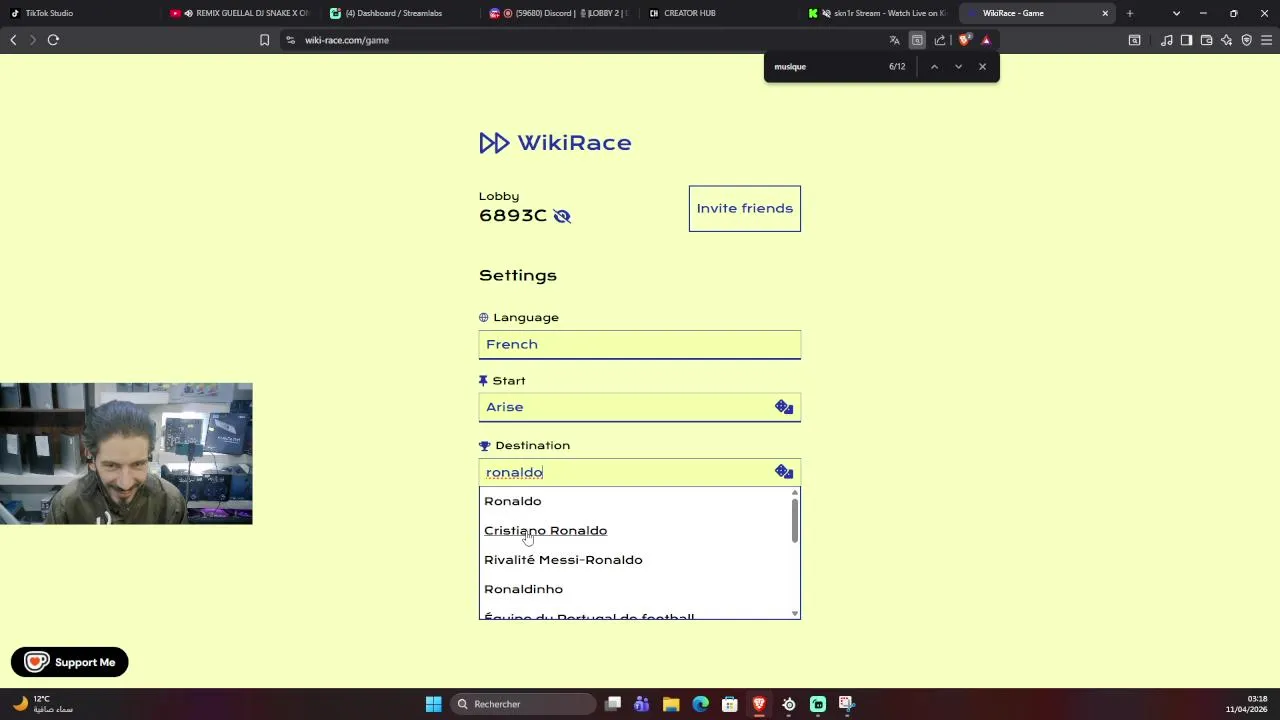
Task: Open the media control music note icon
Action: coord(1167,40)
